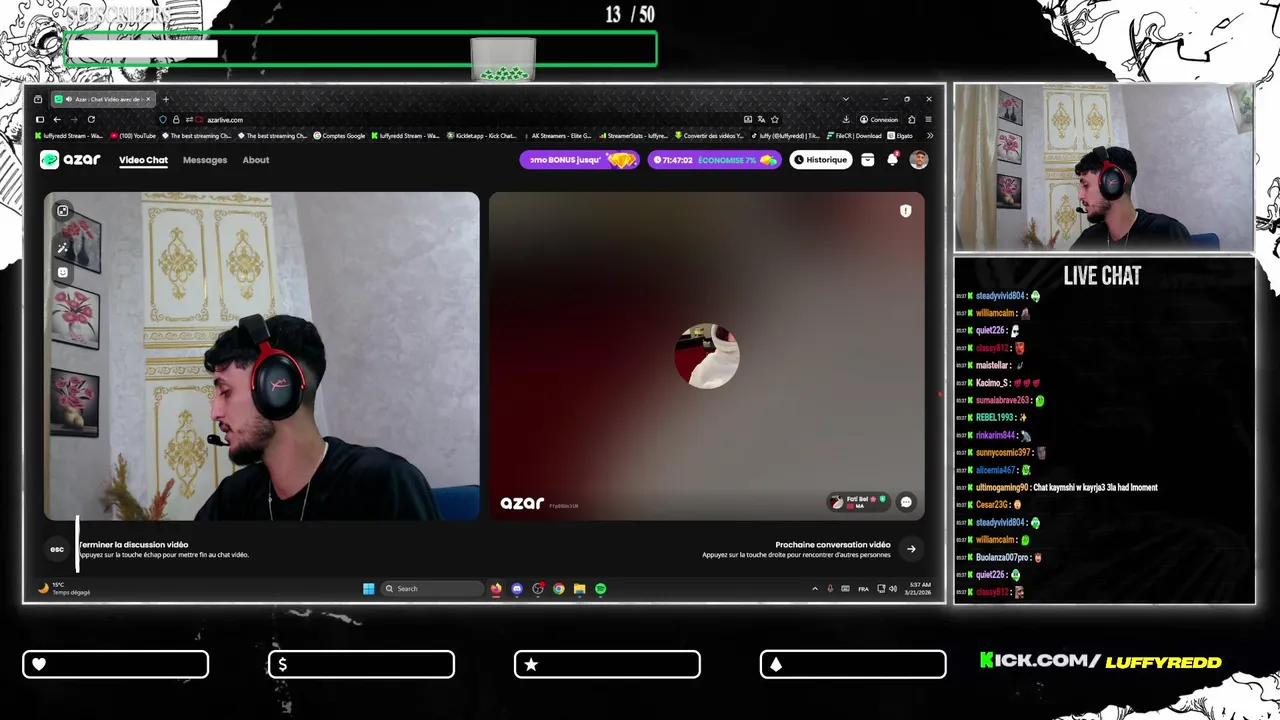Open Discord from the taskbar
This screenshot has width=1280, height=720.
click(517, 589)
